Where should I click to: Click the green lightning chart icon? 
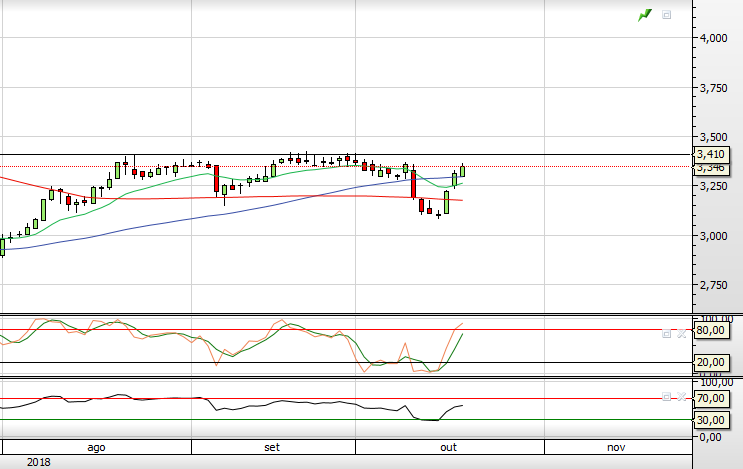click(644, 15)
